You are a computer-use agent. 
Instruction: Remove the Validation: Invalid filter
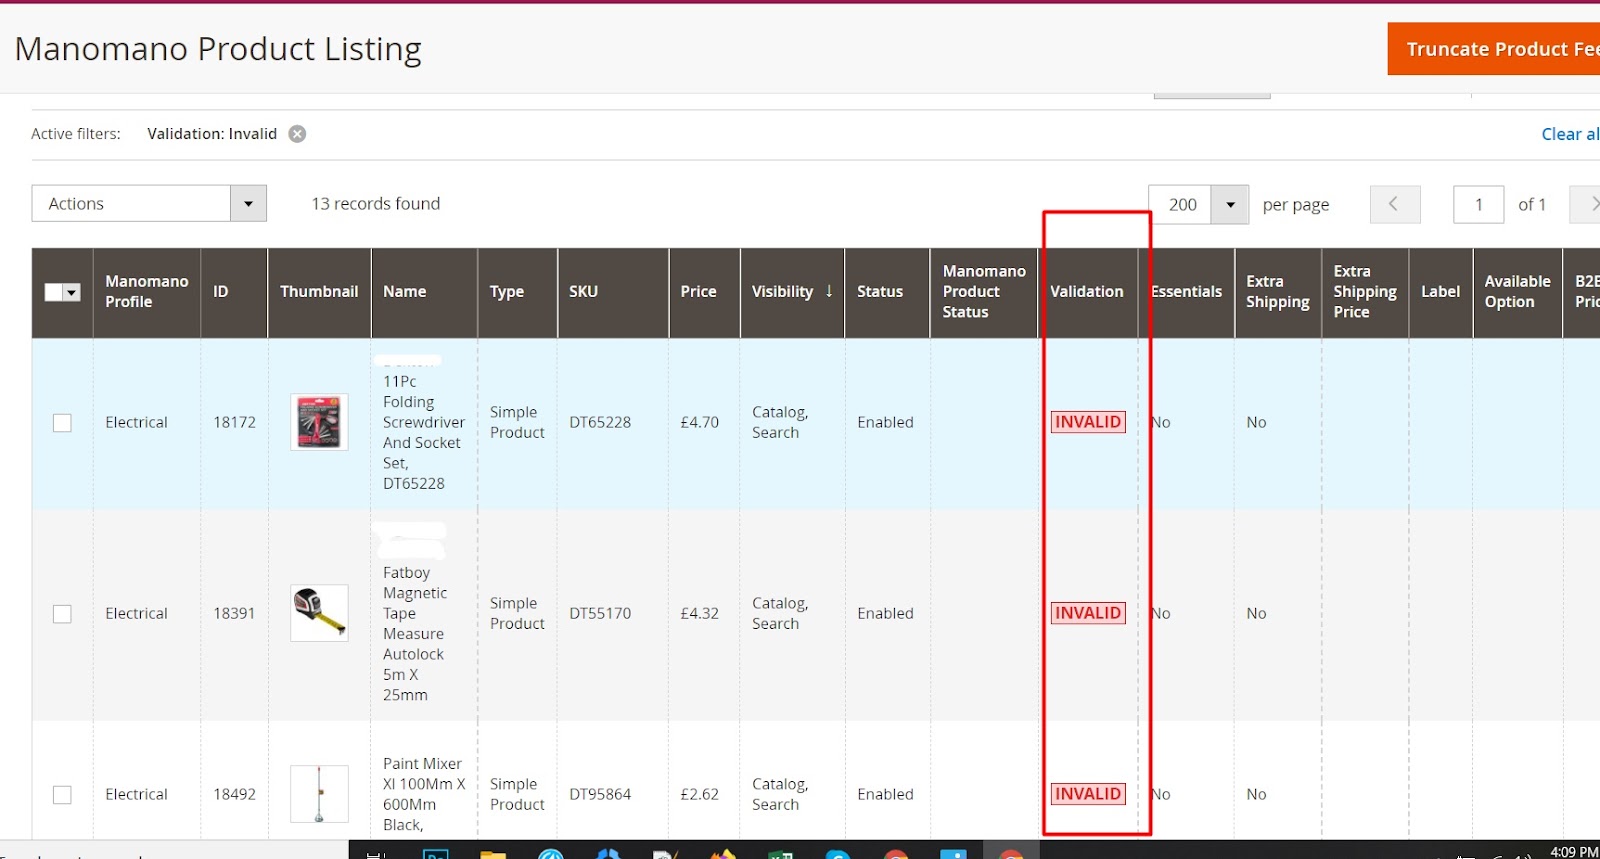[297, 134]
